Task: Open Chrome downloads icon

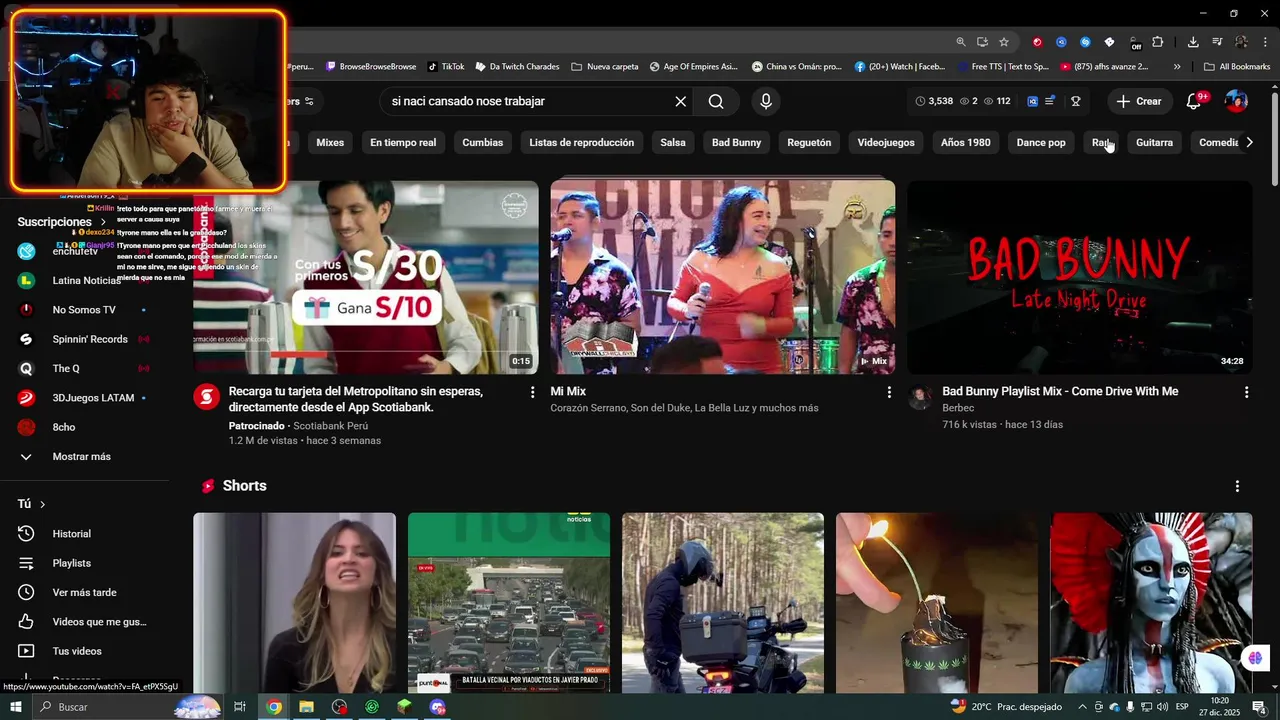Action: click(1193, 42)
